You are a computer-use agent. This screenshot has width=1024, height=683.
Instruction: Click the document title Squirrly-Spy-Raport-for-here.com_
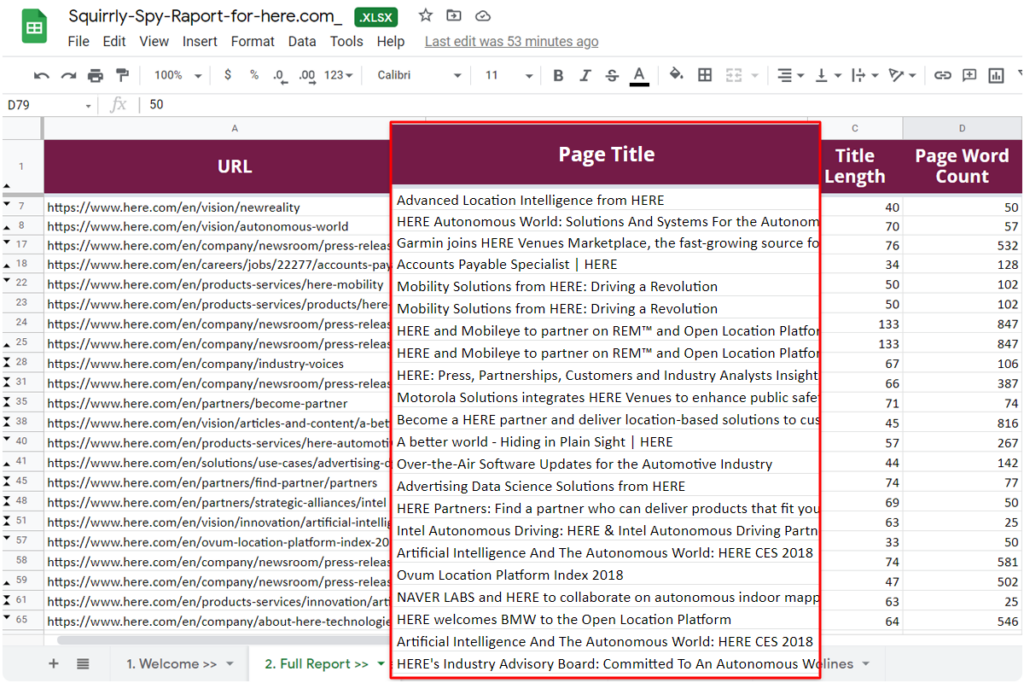[205, 16]
